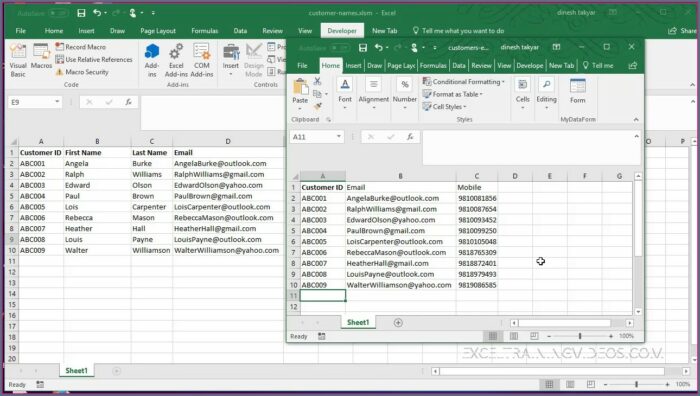The image size is (700, 396).
Task: Open Macro Security settings
Action: coord(82,72)
